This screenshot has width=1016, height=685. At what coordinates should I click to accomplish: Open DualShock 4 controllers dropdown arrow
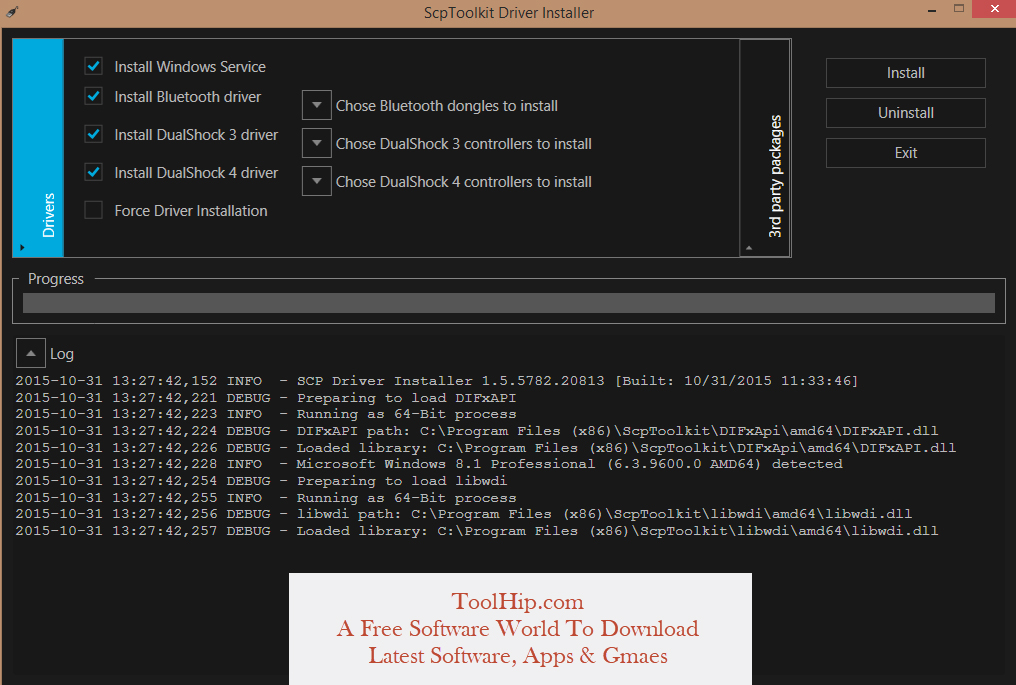pyautogui.click(x=317, y=181)
